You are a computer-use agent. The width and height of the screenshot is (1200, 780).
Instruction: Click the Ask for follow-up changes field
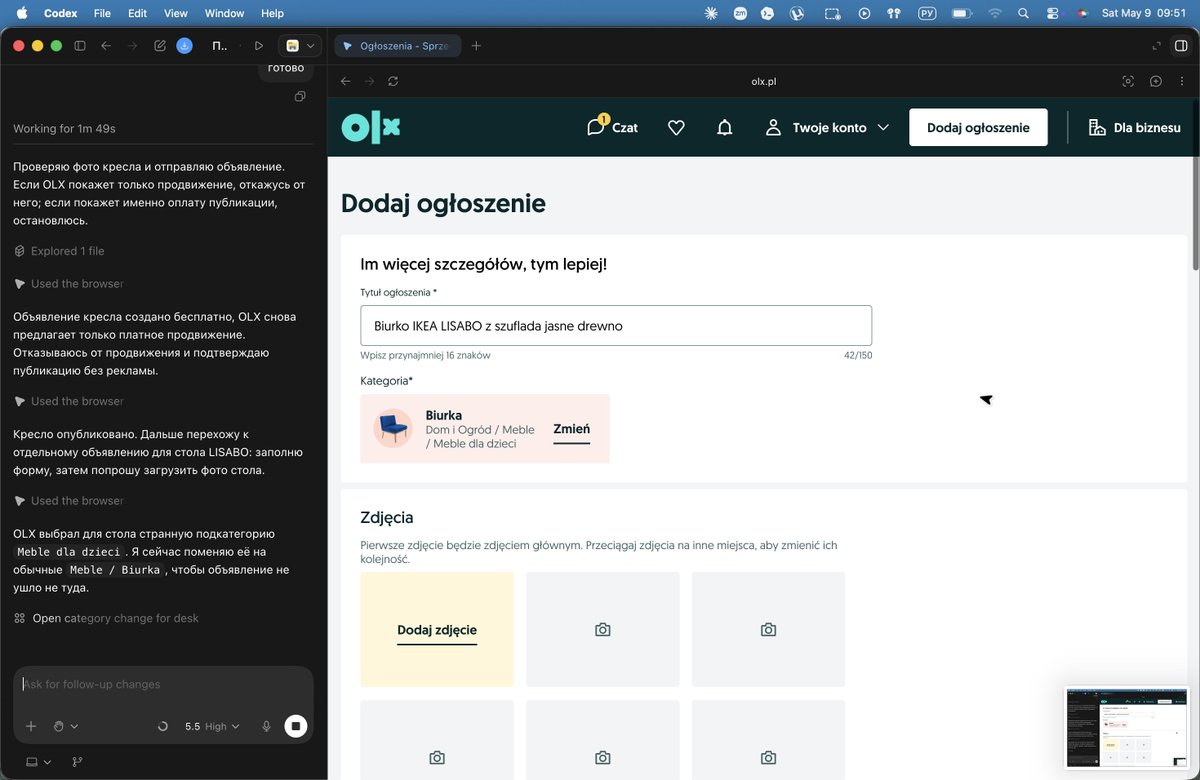coord(163,685)
